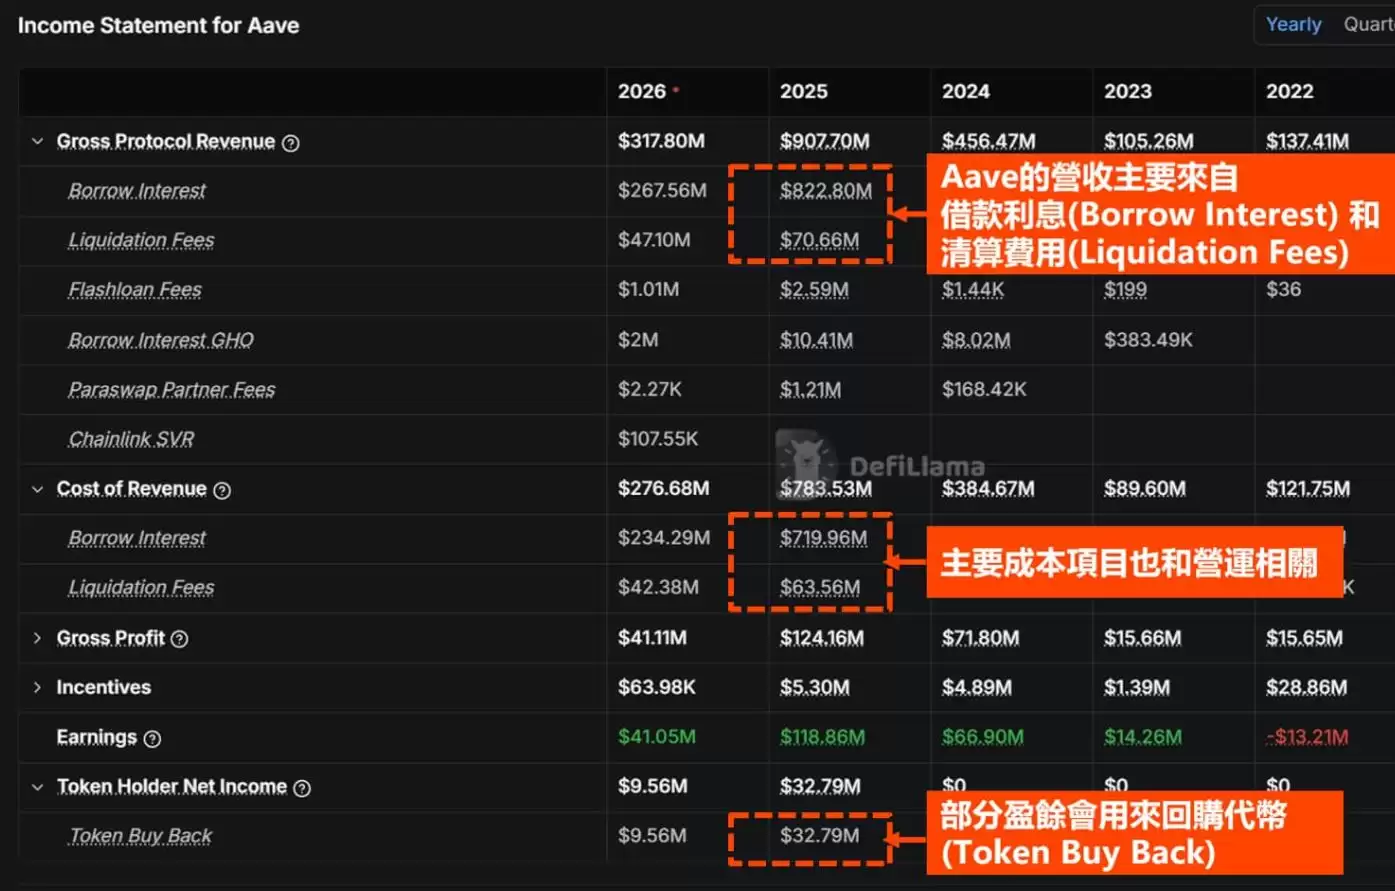Screen dimensions: 1395x891
Task: Click the Earnings row label
Action: [x=97, y=737]
